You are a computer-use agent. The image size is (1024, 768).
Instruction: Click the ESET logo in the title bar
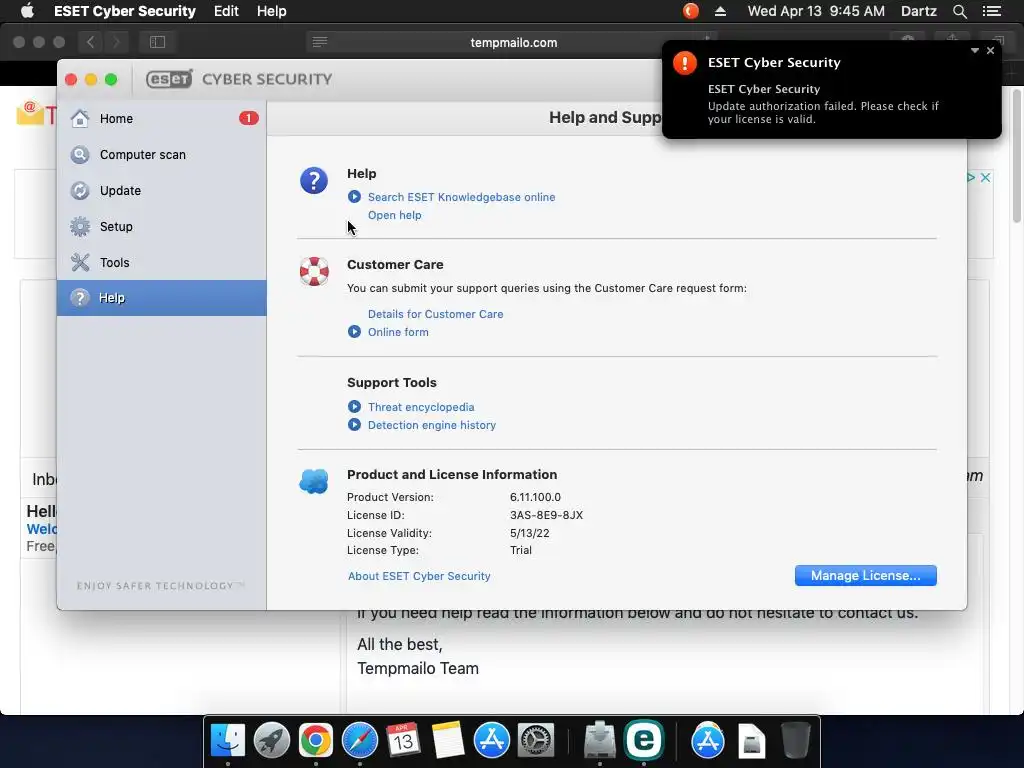169,79
